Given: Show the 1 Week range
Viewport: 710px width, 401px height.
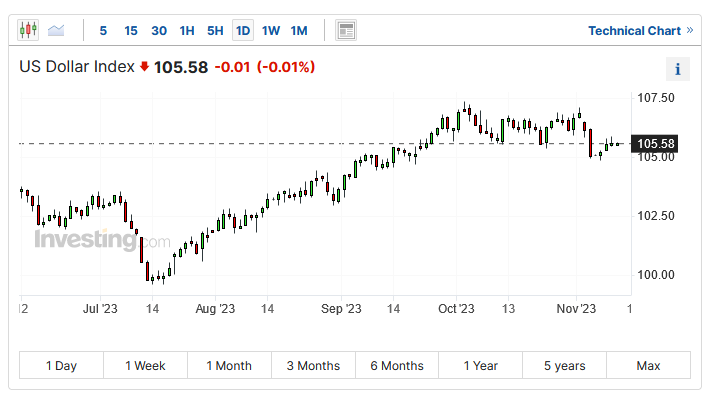Looking at the screenshot, I should pyautogui.click(x=145, y=365).
